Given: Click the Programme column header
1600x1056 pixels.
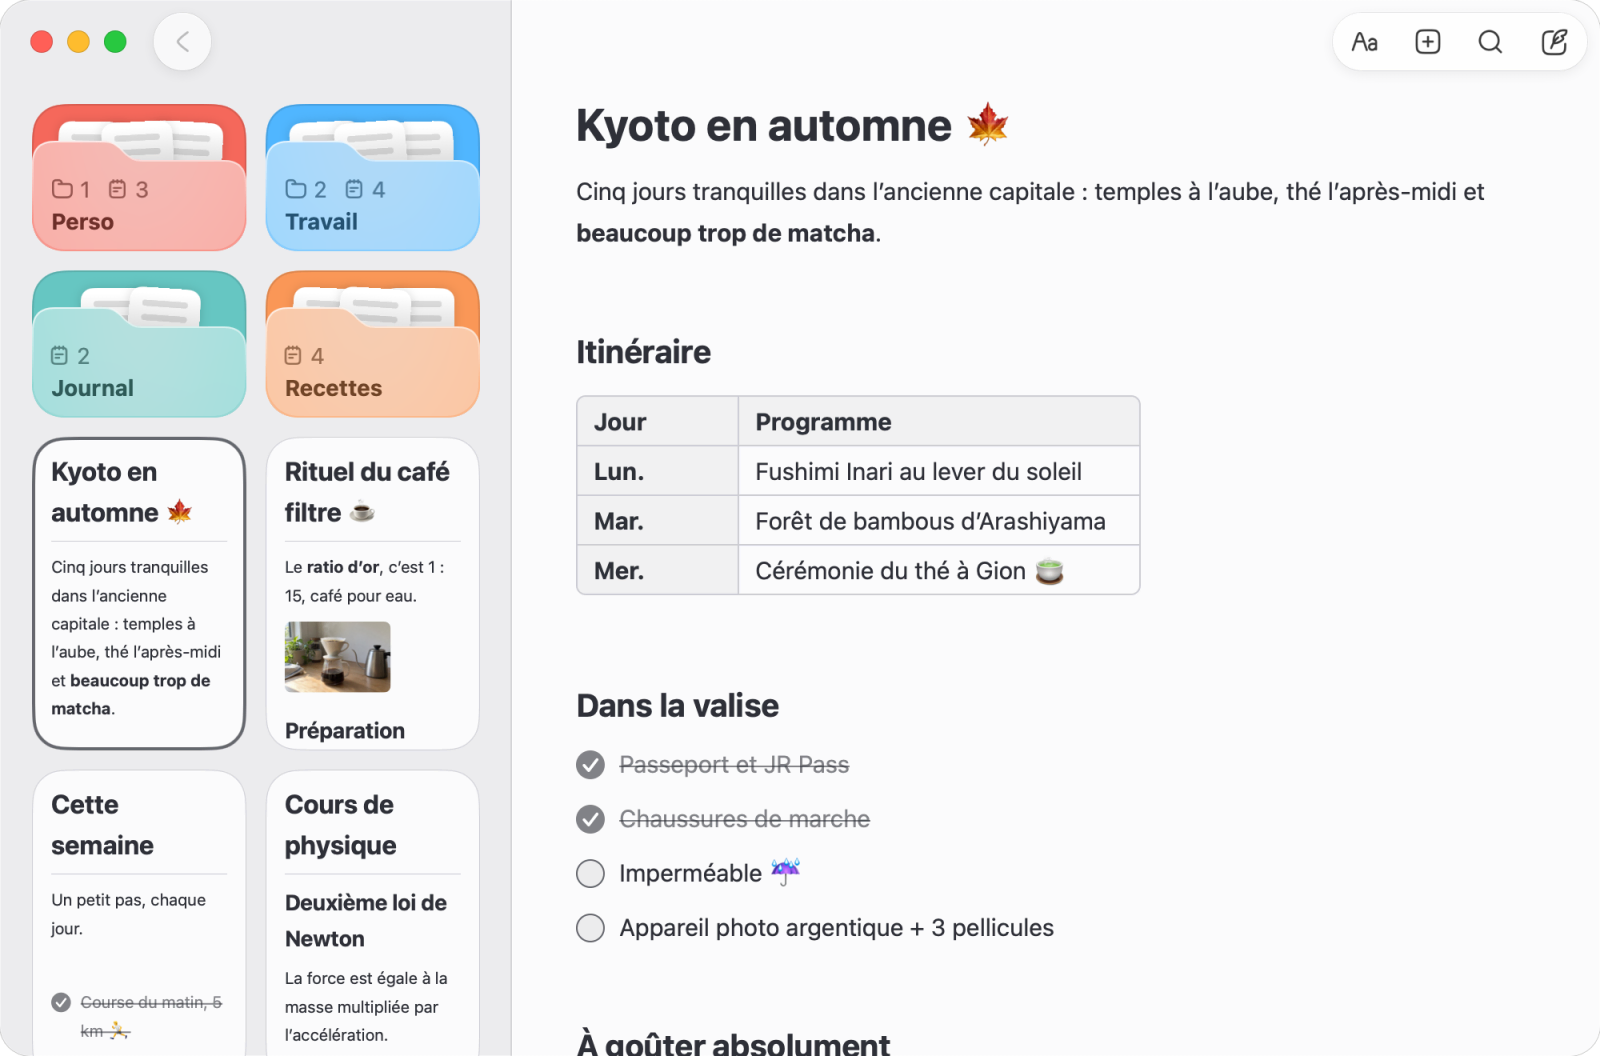Looking at the screenshot, I should (939, 422).
